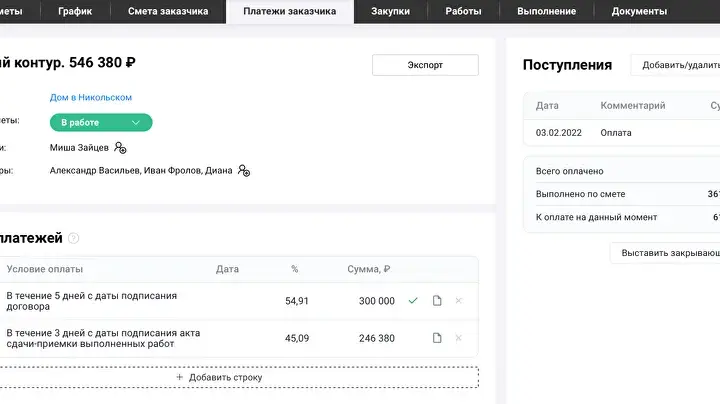Edit the 54,91 percent cell

tap(297, 301)
